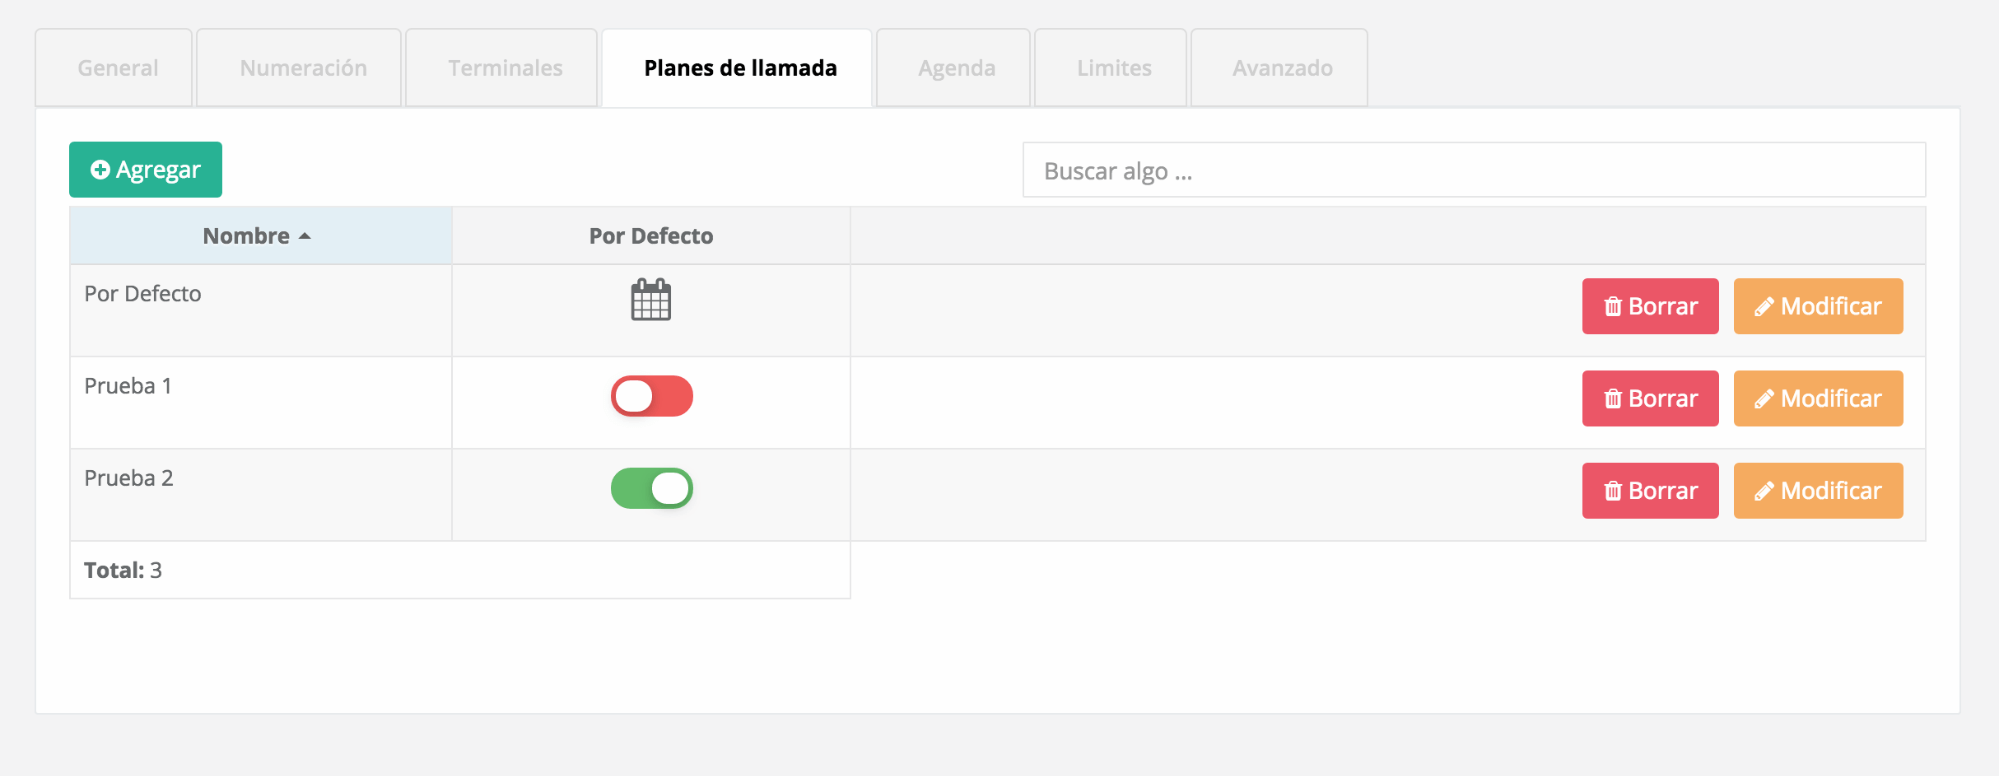Sort by Nombre using the arrow indicator
Viewport: 1999px width, 776px height.
click(305, 236)
